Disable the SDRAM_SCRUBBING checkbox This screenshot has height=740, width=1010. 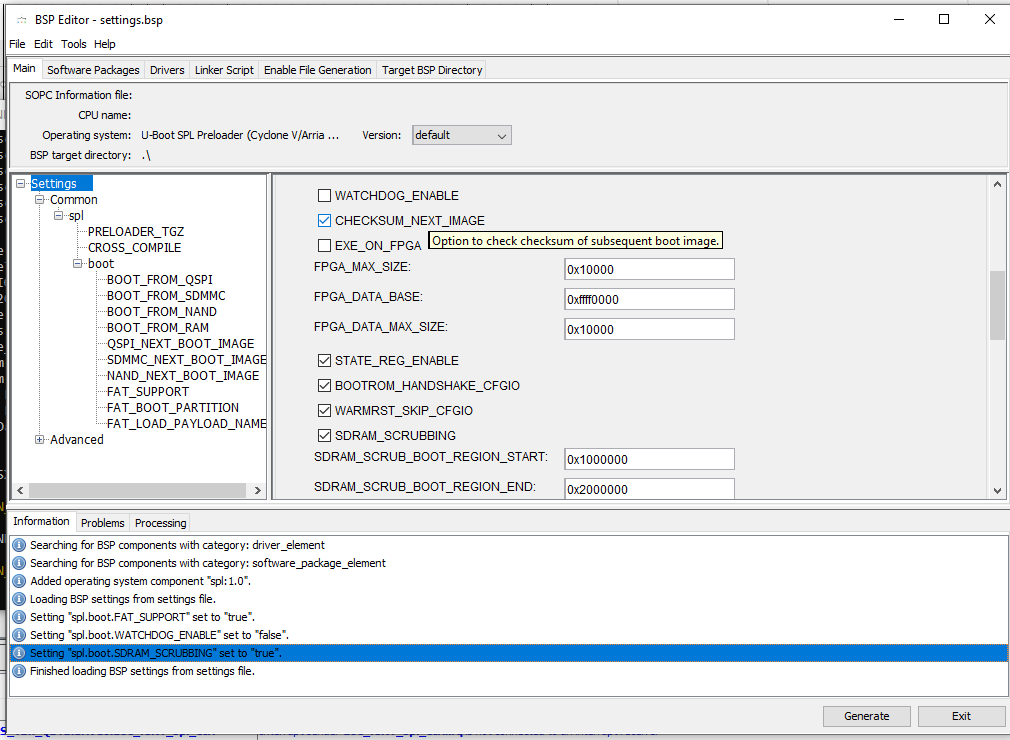pyautogui.click(x=324, y=436)
